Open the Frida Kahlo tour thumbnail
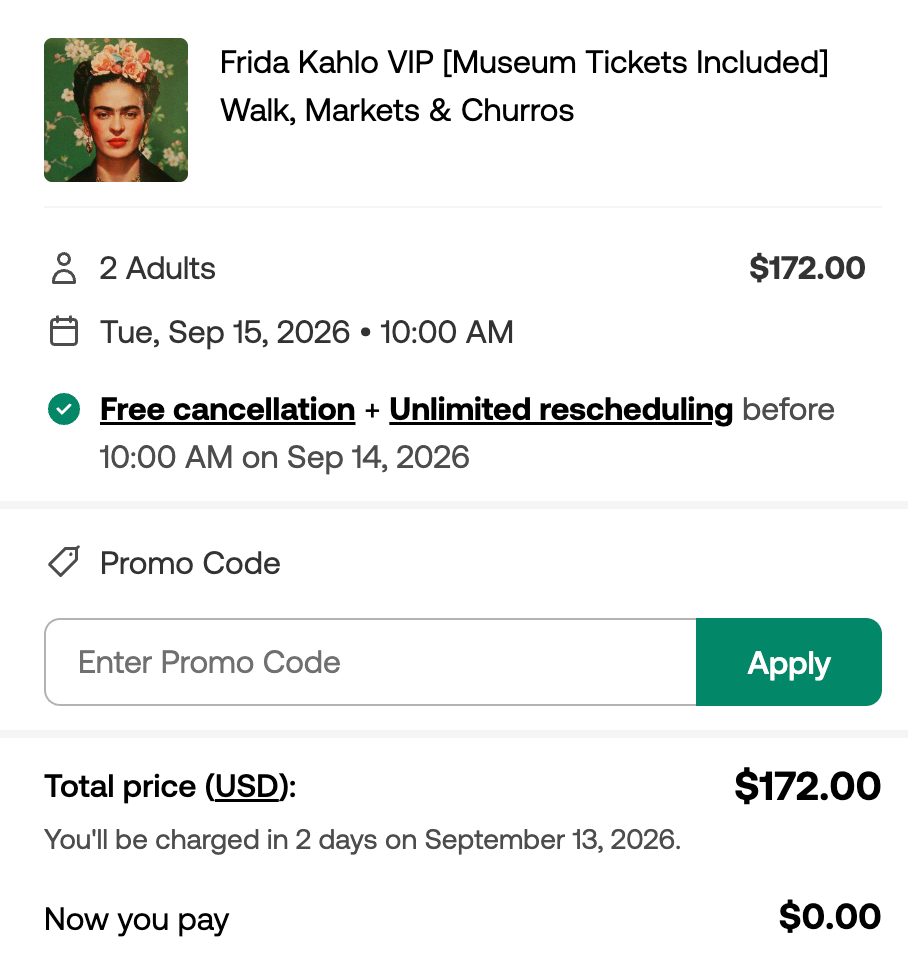The image size is (908, 976). click(116, 110)
